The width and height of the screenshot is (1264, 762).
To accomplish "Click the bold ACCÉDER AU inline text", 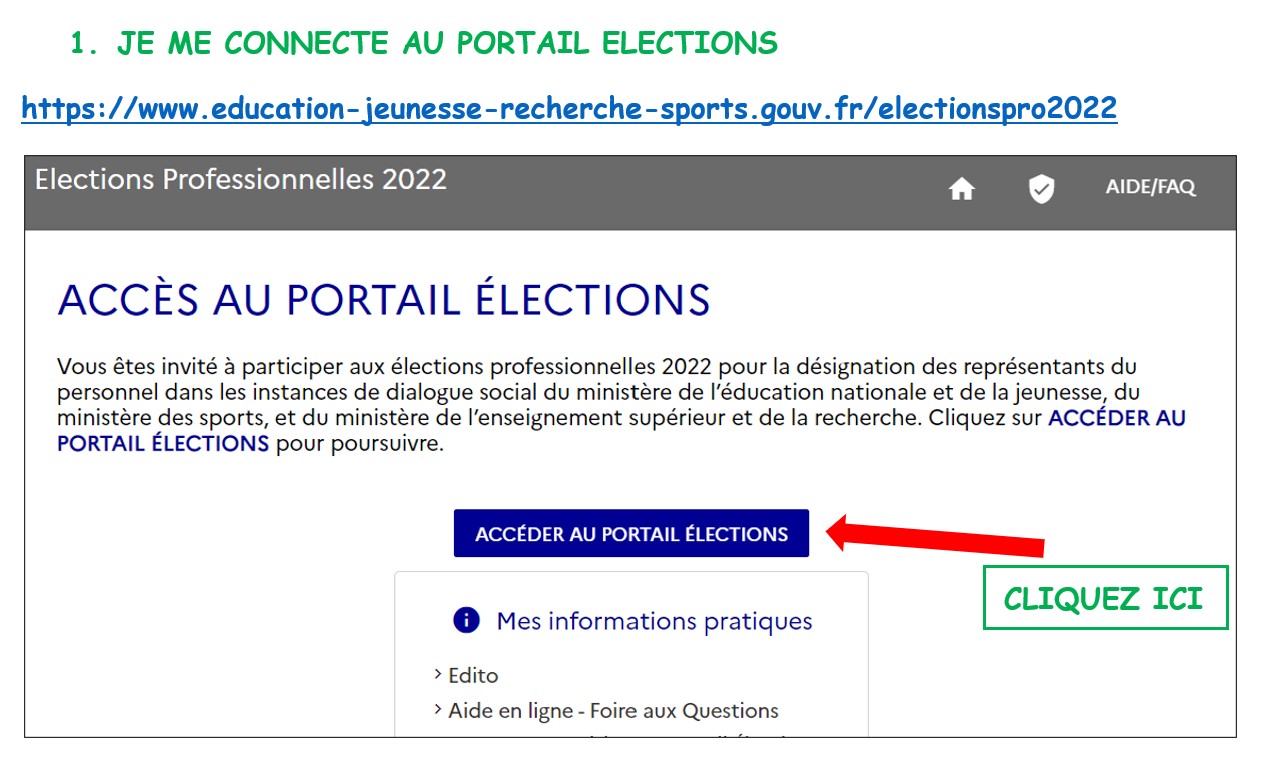I will (1116, 418).
